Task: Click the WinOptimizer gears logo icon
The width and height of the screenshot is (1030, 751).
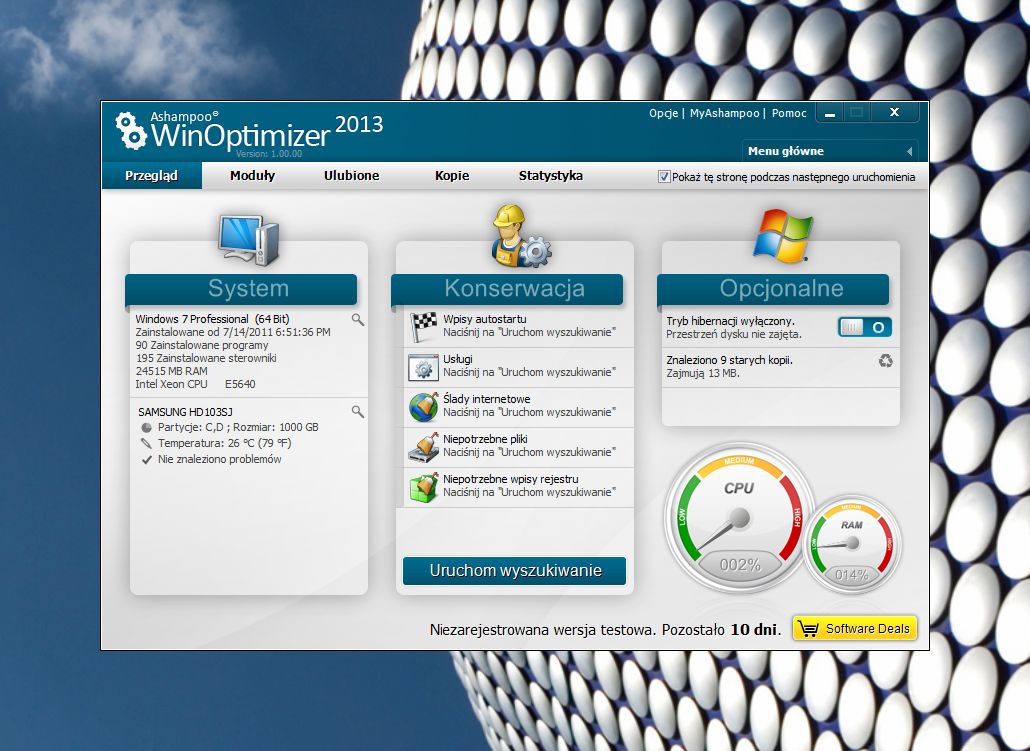Action: tap(131, 130)
